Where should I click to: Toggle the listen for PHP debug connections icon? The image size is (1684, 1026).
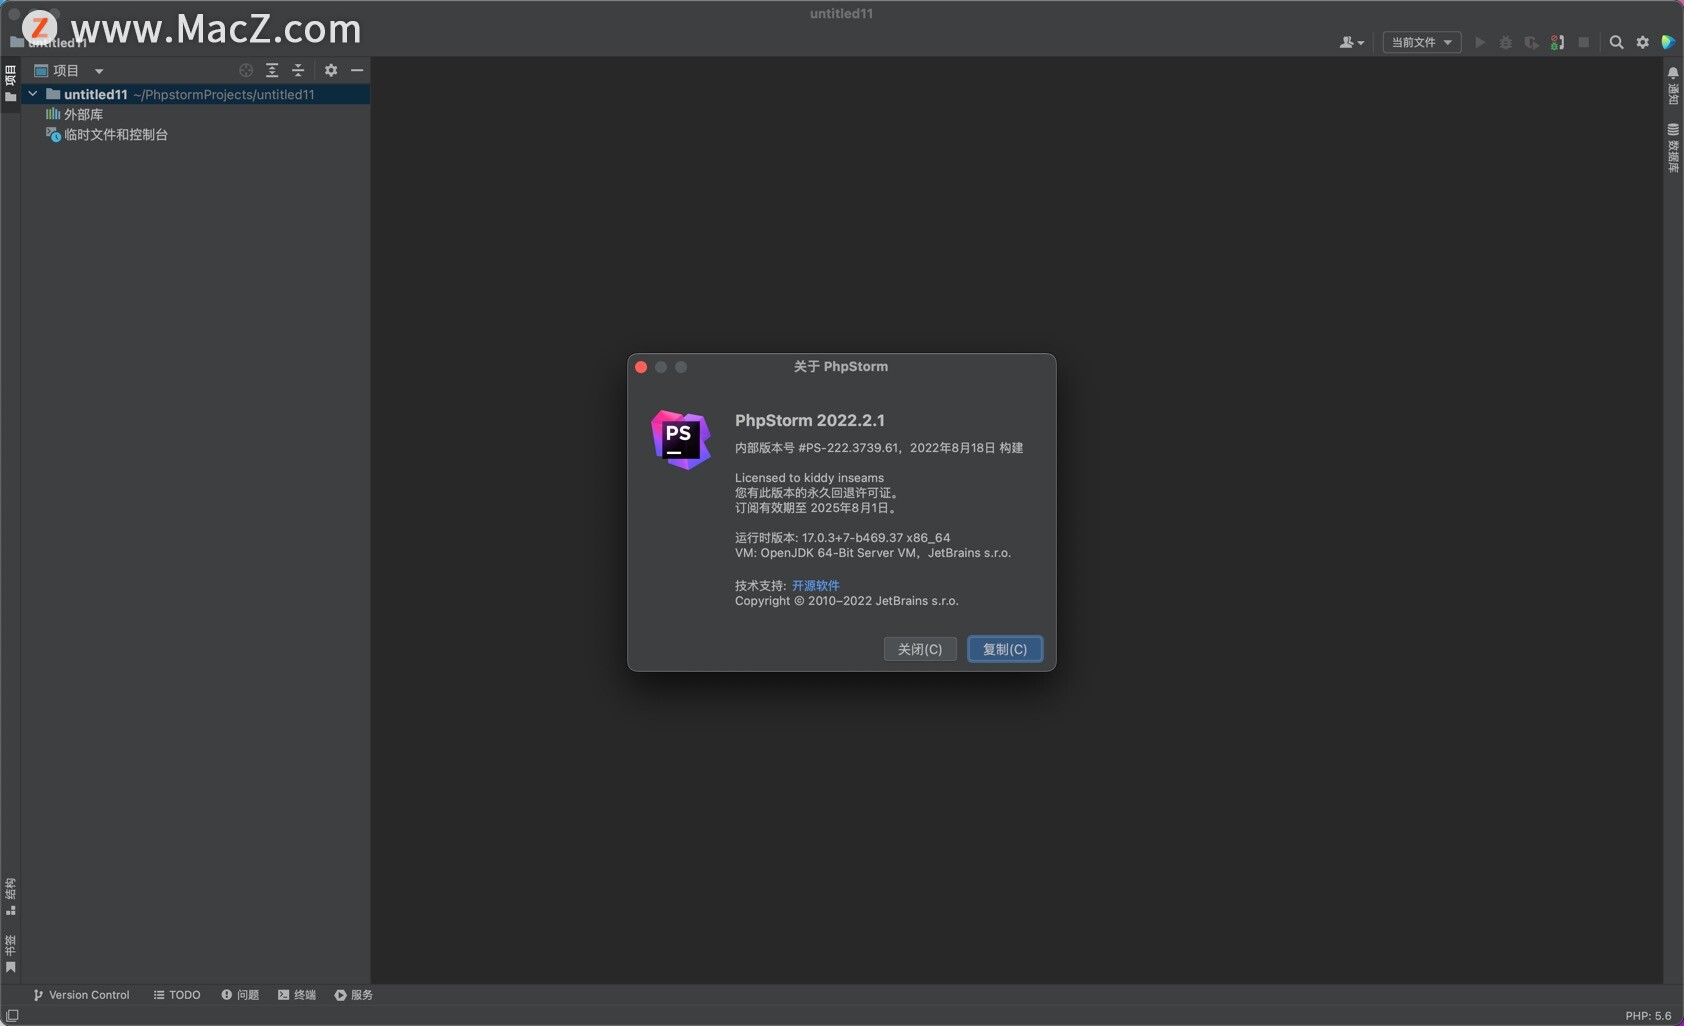pyautogui.click(x=1557, y=42)
